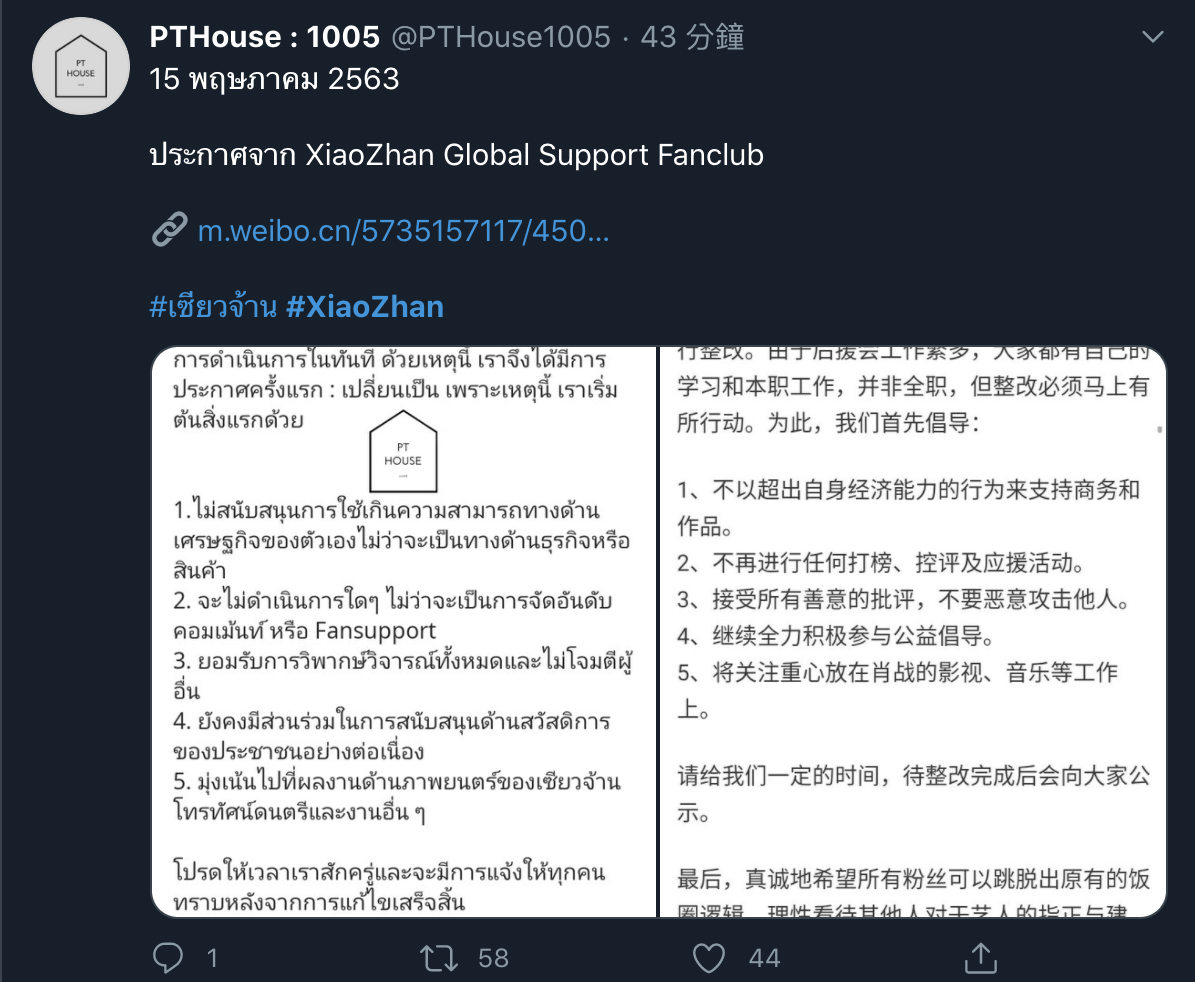The height and width of the screenshot is (982, 1195).
Task: Open the #XiaoZhan hashtag
Action: (364, 306)
